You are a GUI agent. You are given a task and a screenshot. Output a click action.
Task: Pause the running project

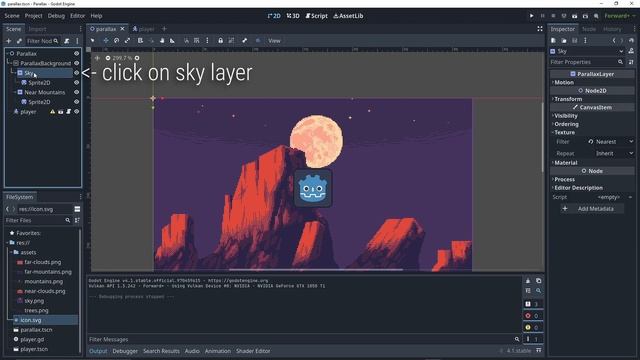[542, 16]
